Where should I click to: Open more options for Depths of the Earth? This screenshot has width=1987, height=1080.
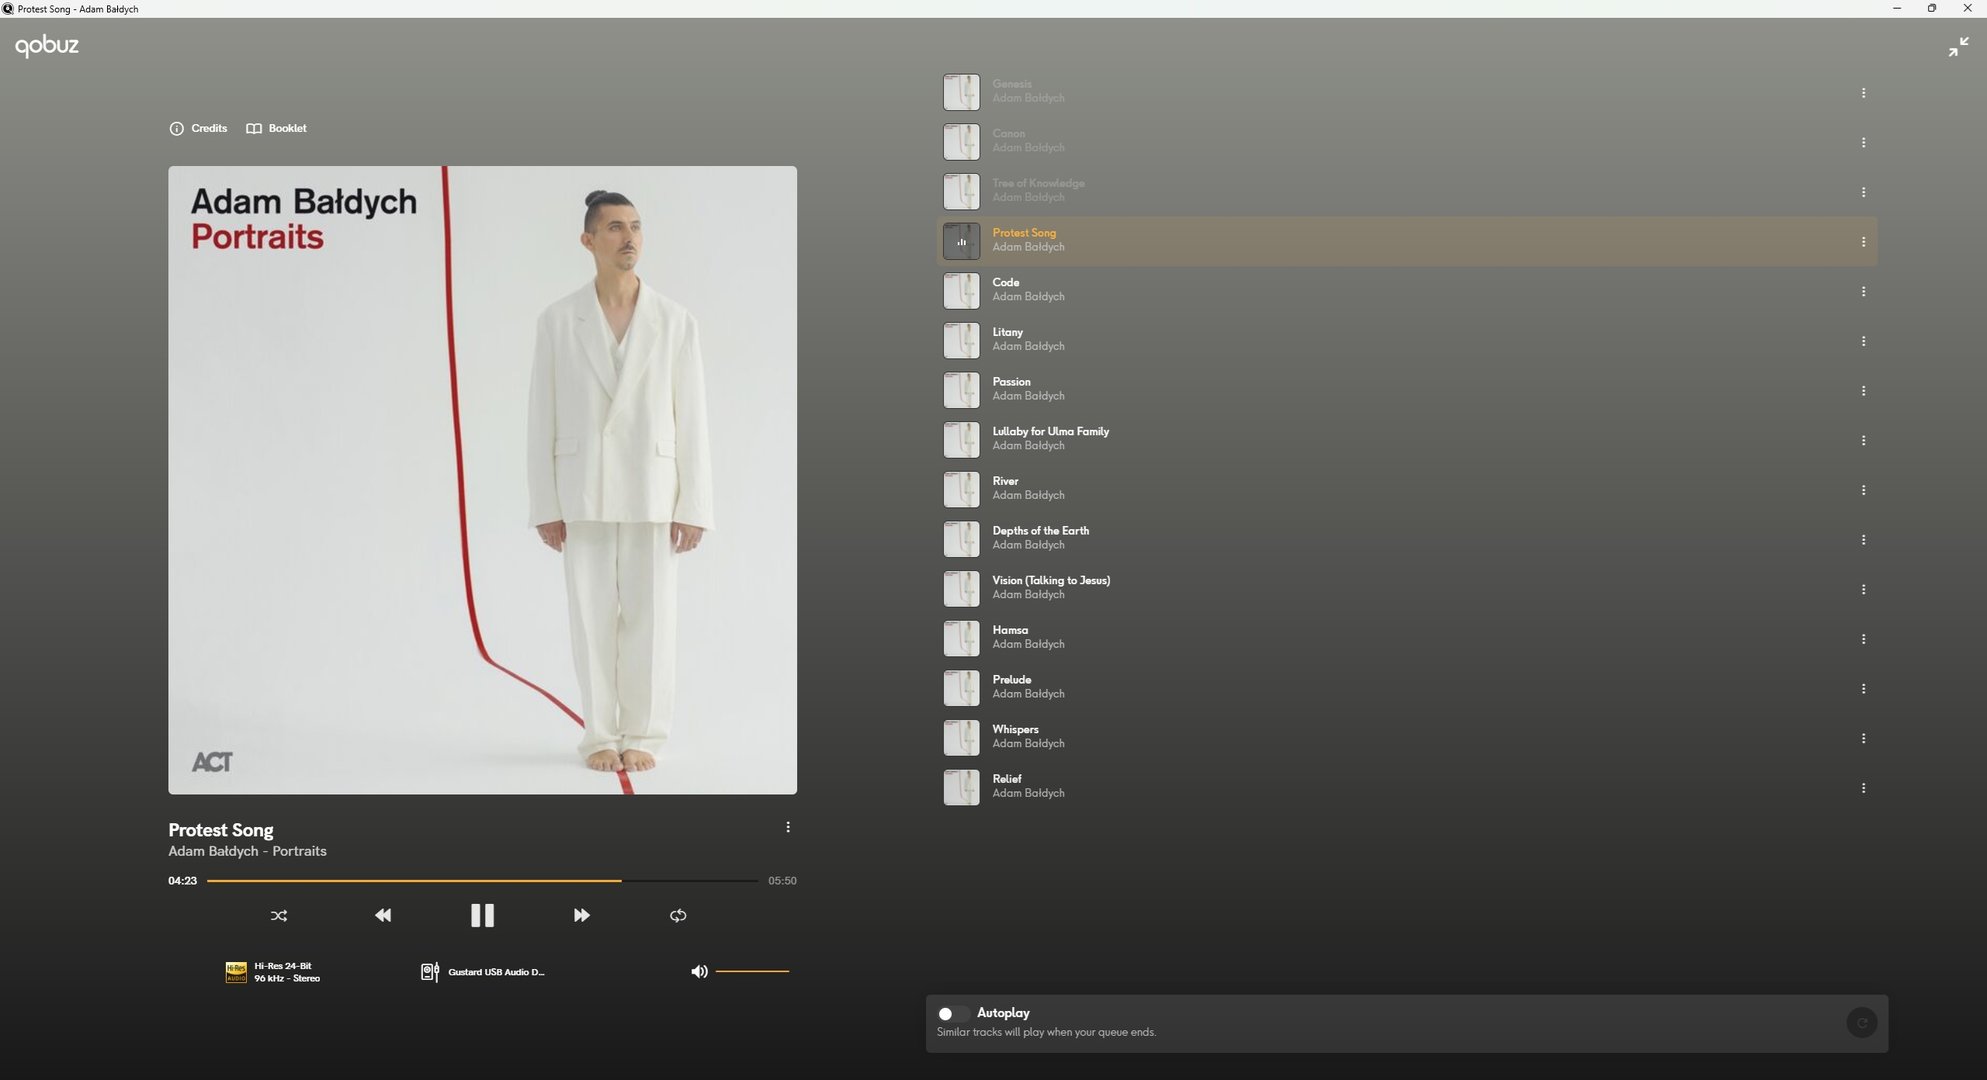1863,540
